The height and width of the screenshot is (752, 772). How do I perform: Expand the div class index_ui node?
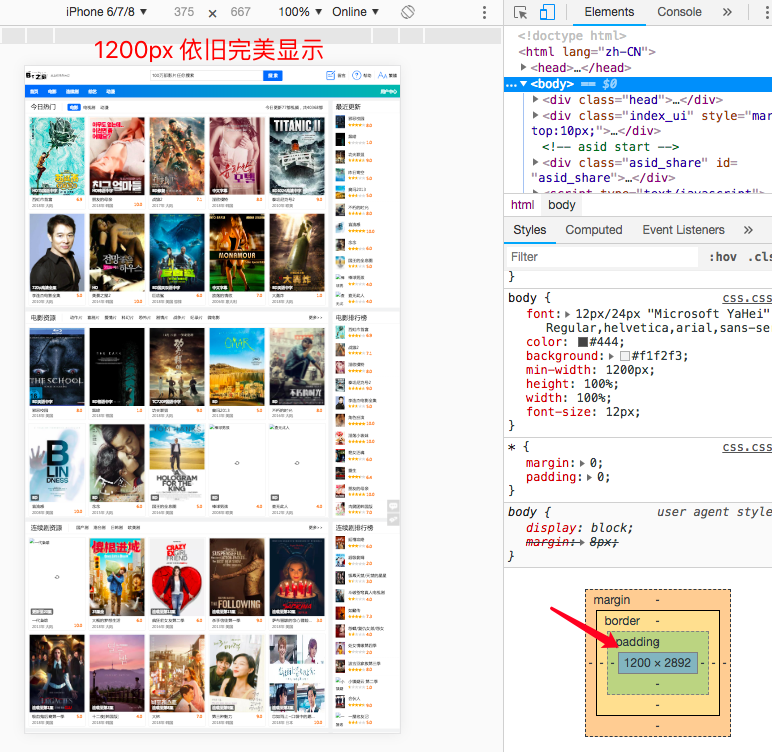point(536,115)
